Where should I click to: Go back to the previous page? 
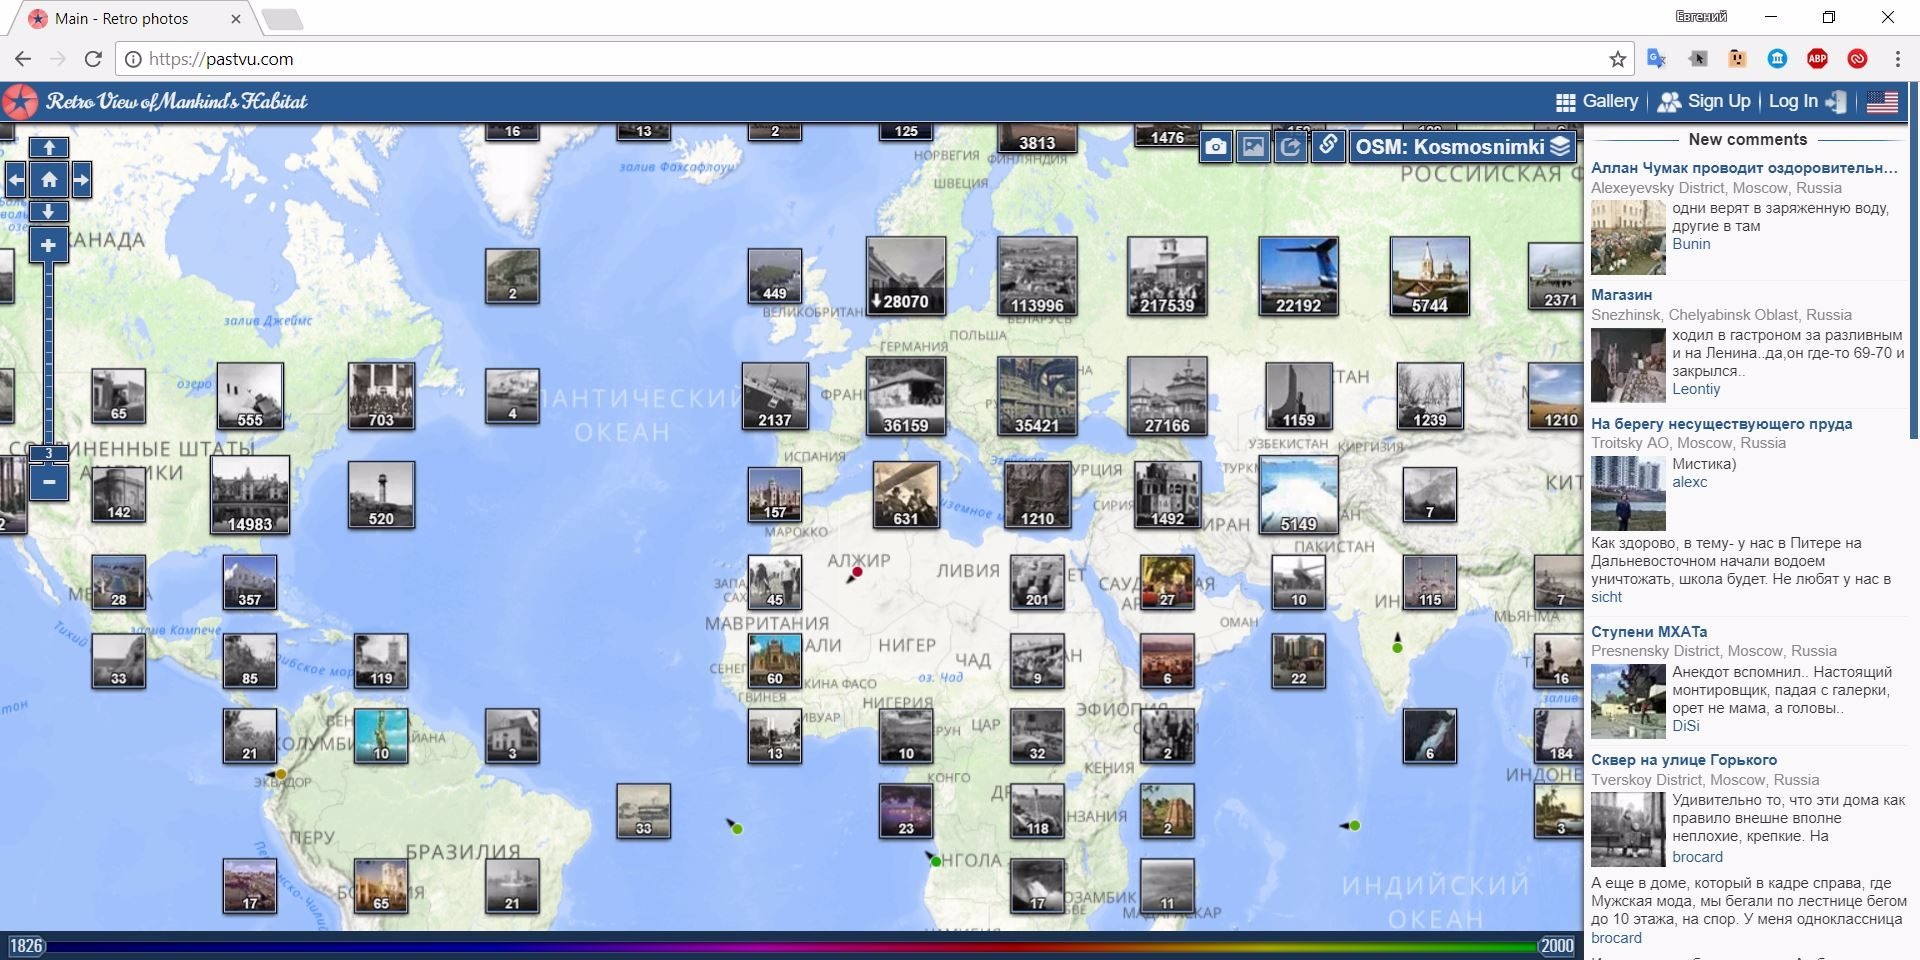(x=23, y=59)
